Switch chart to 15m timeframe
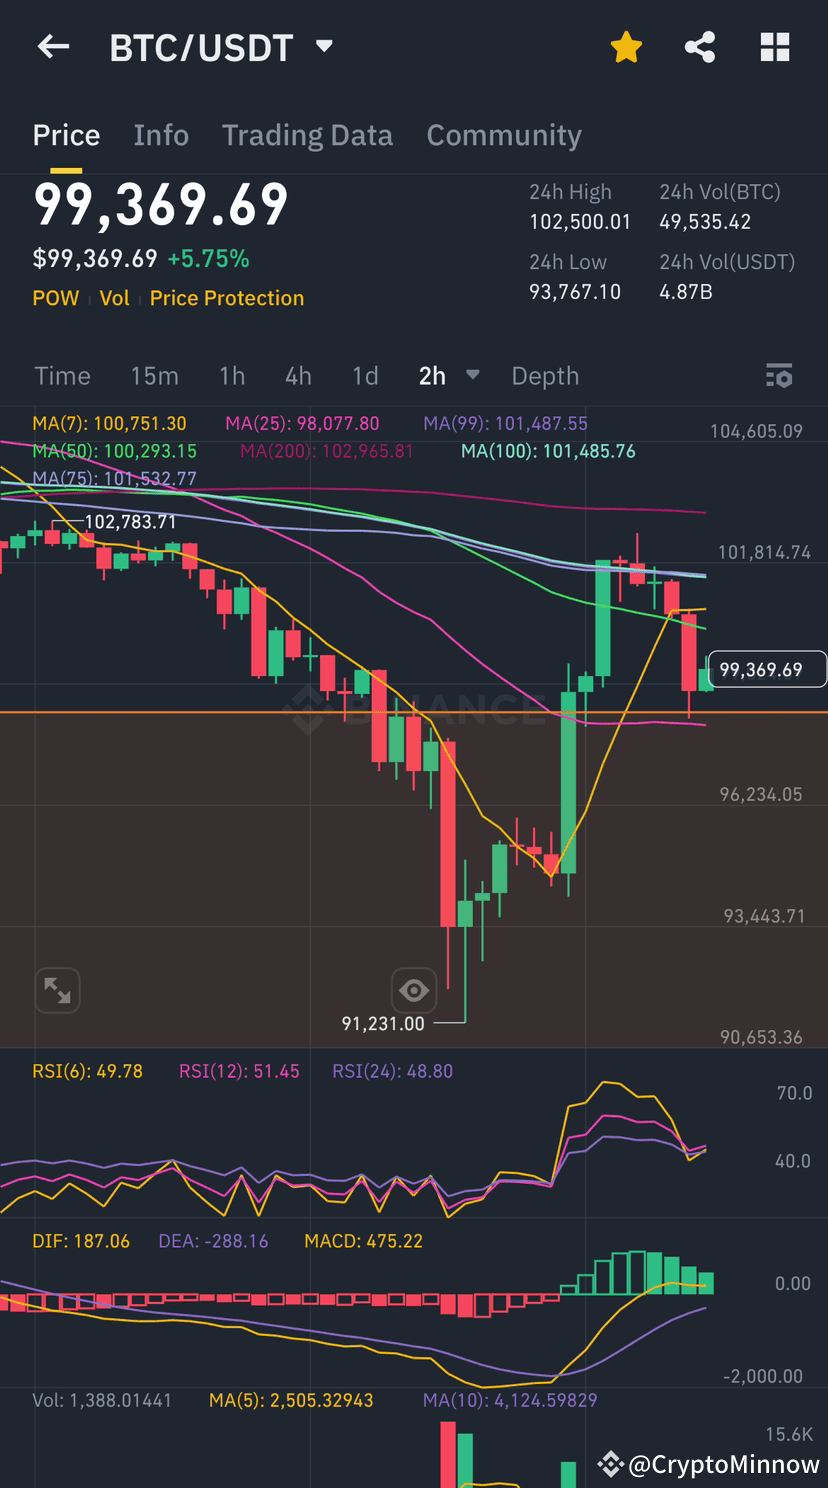Image resolution: width=828 pixels, height=1488 pixels. [x=154, y=376]
